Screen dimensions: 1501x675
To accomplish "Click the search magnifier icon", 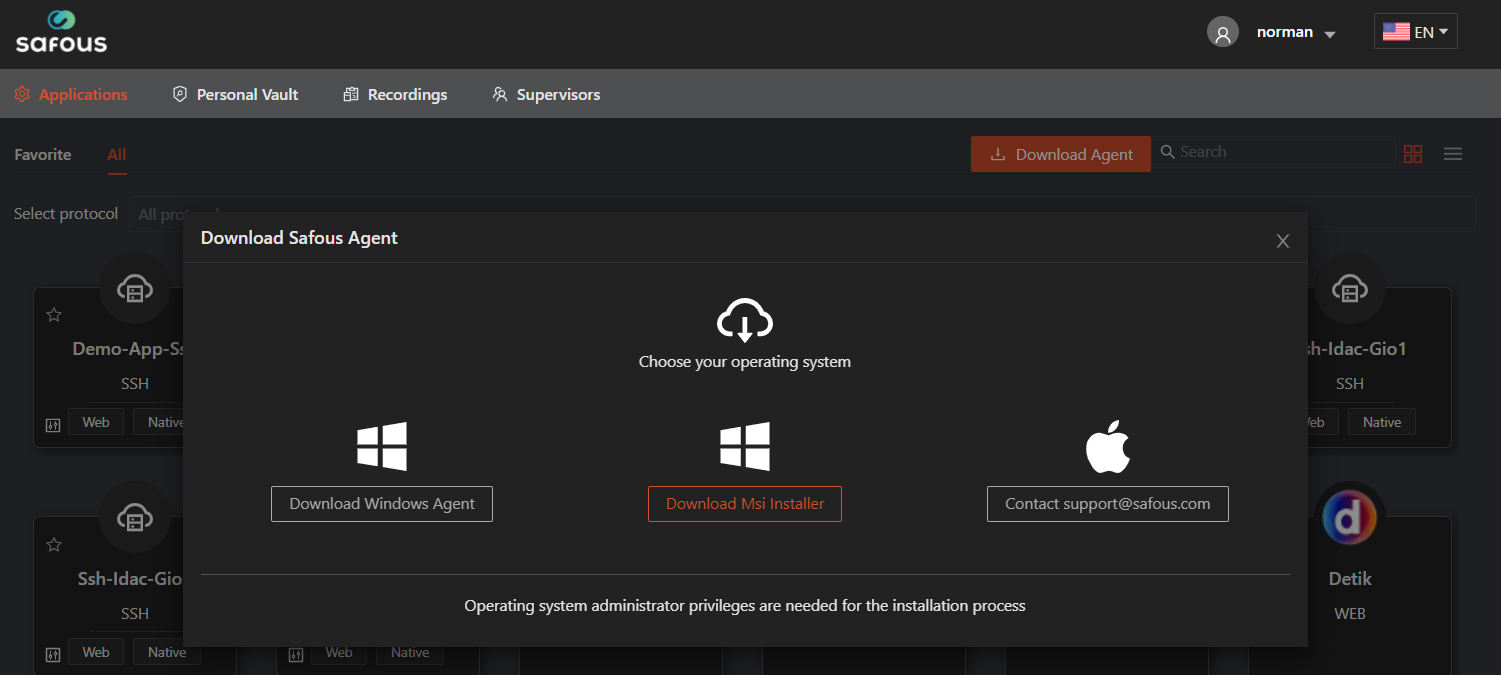I will [1167, 152].
